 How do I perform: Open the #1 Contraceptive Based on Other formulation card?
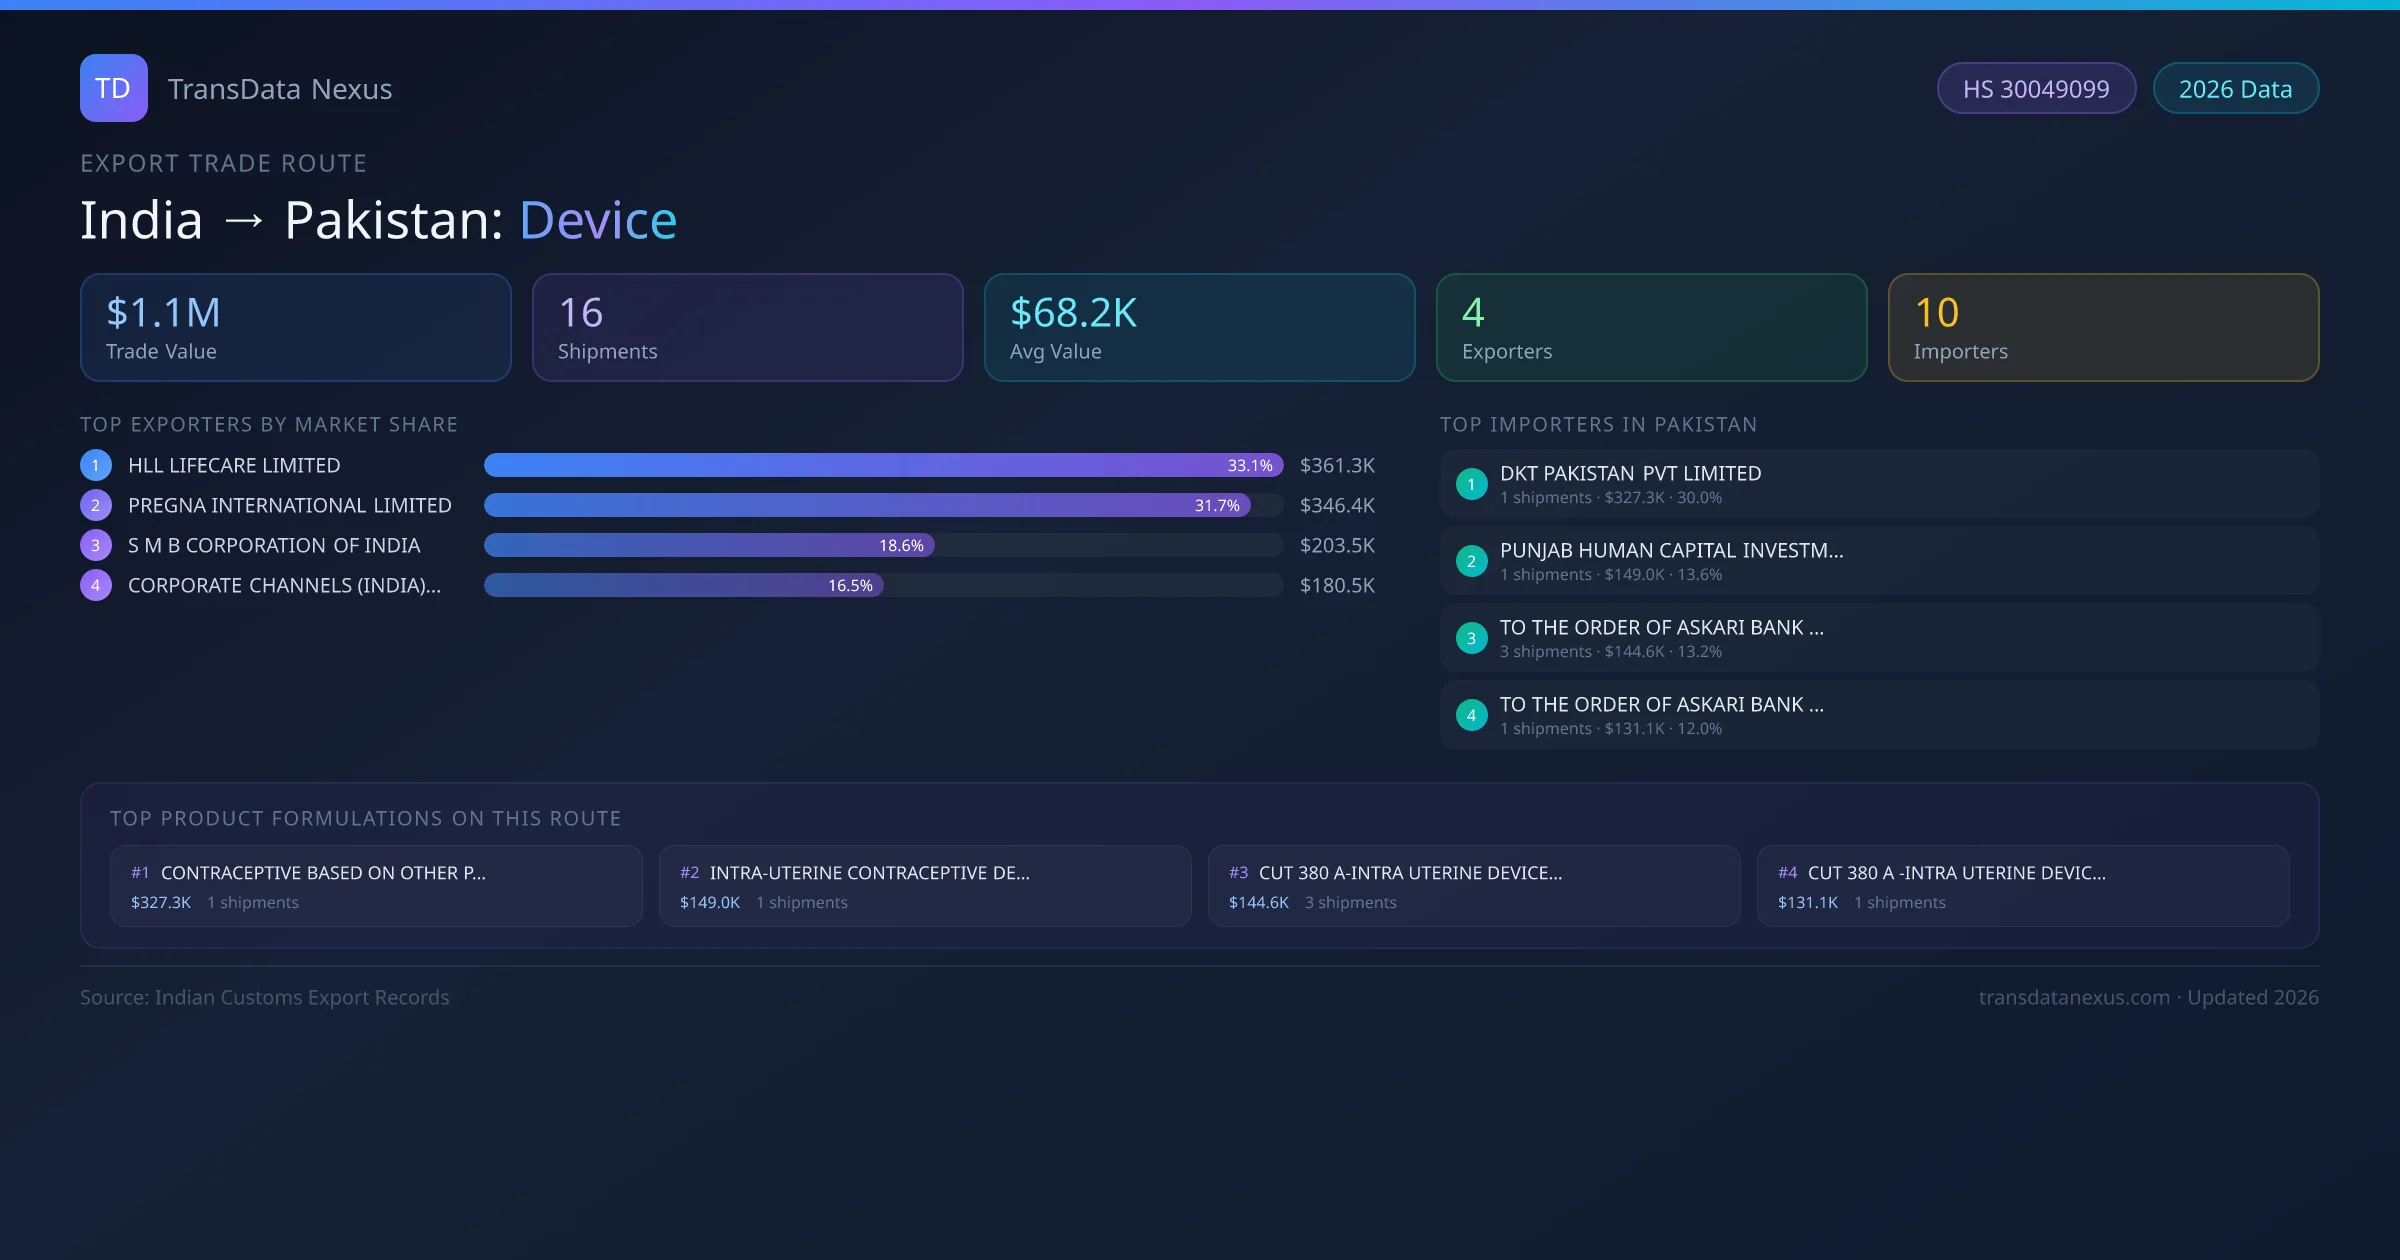375,886
